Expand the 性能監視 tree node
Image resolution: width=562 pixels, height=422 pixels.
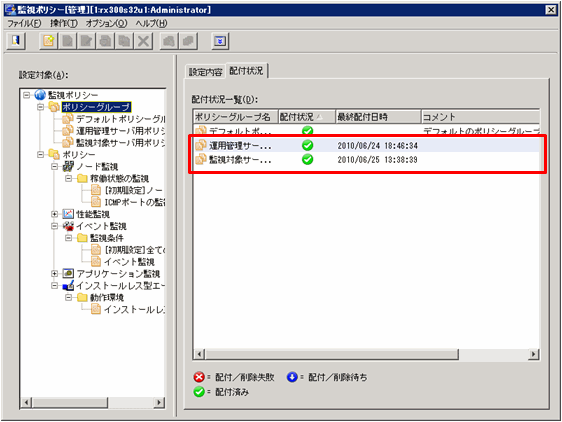pyautogui.click(x=54, y=214)
